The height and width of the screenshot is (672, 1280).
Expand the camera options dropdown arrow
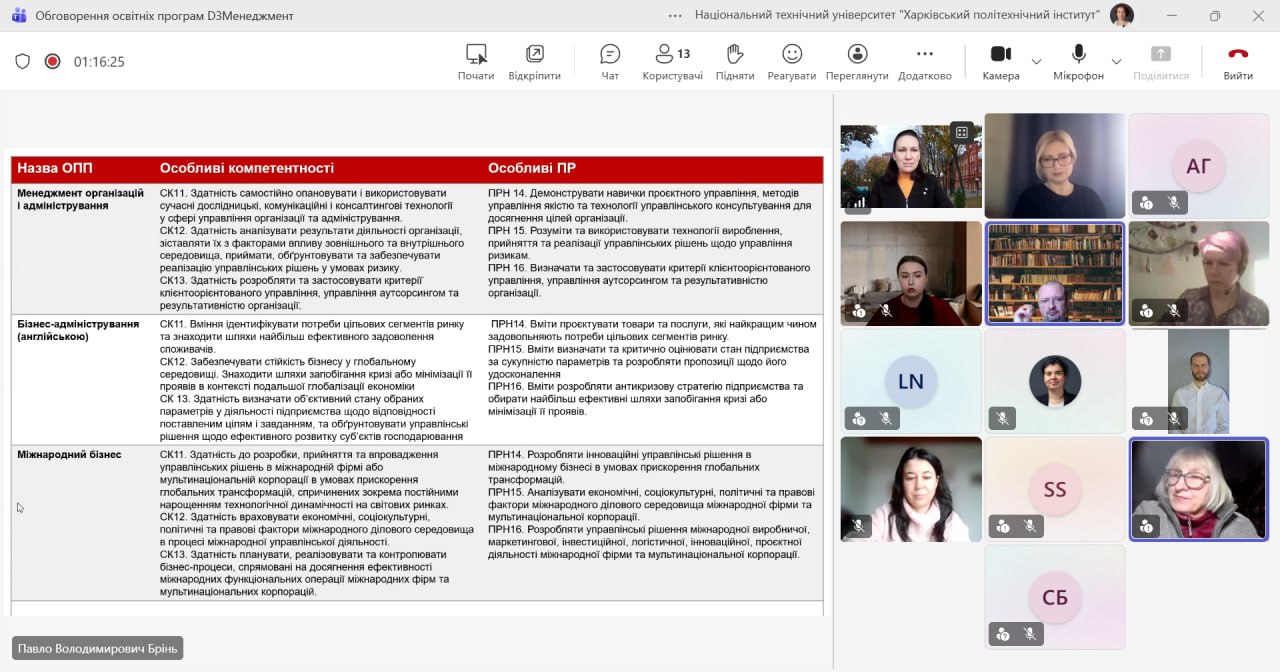coord(1036,62)
